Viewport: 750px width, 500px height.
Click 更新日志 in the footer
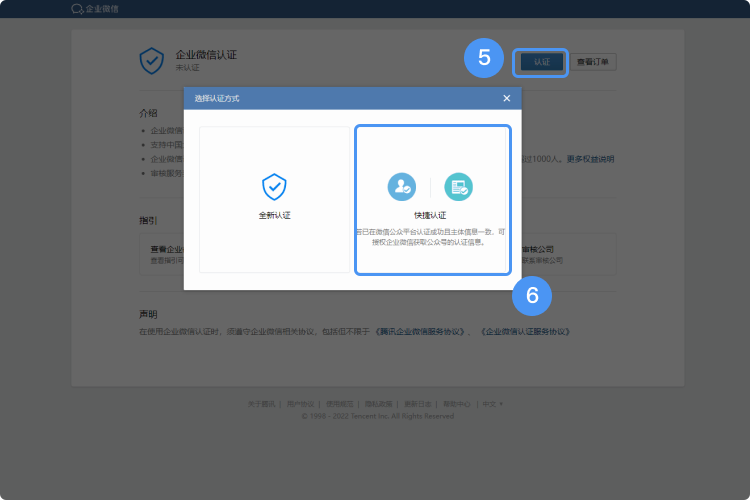(x=418, y=404)
